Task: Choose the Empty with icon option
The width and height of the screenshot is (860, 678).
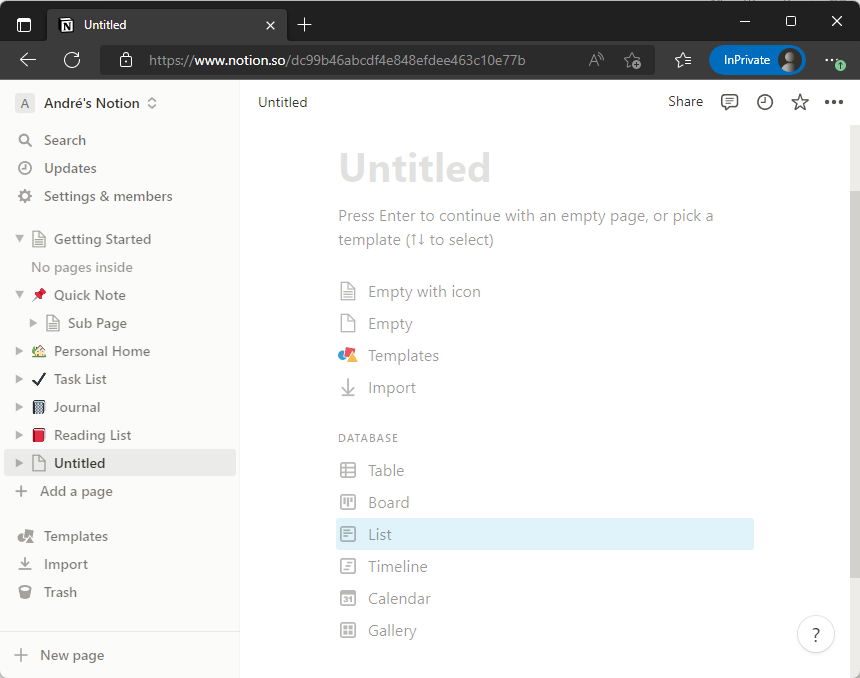Action: (424, 292)
